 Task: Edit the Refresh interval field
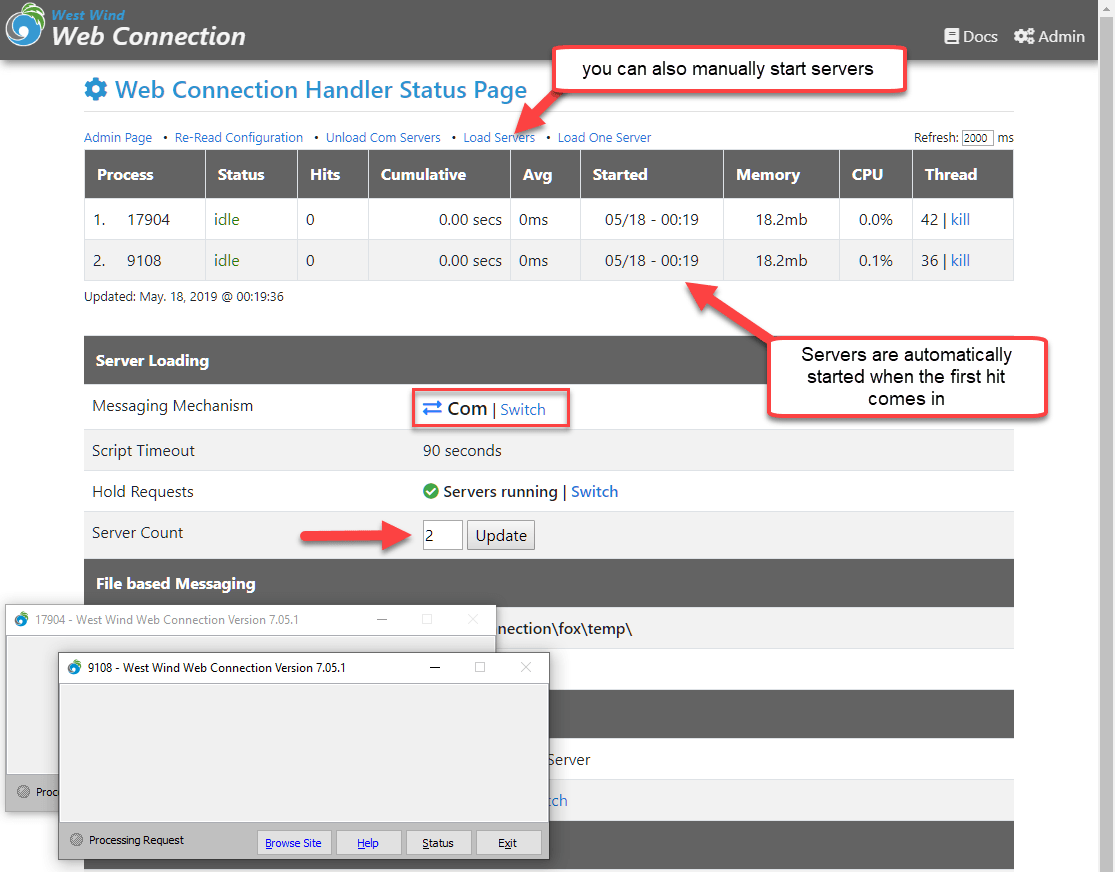(977, 138)
